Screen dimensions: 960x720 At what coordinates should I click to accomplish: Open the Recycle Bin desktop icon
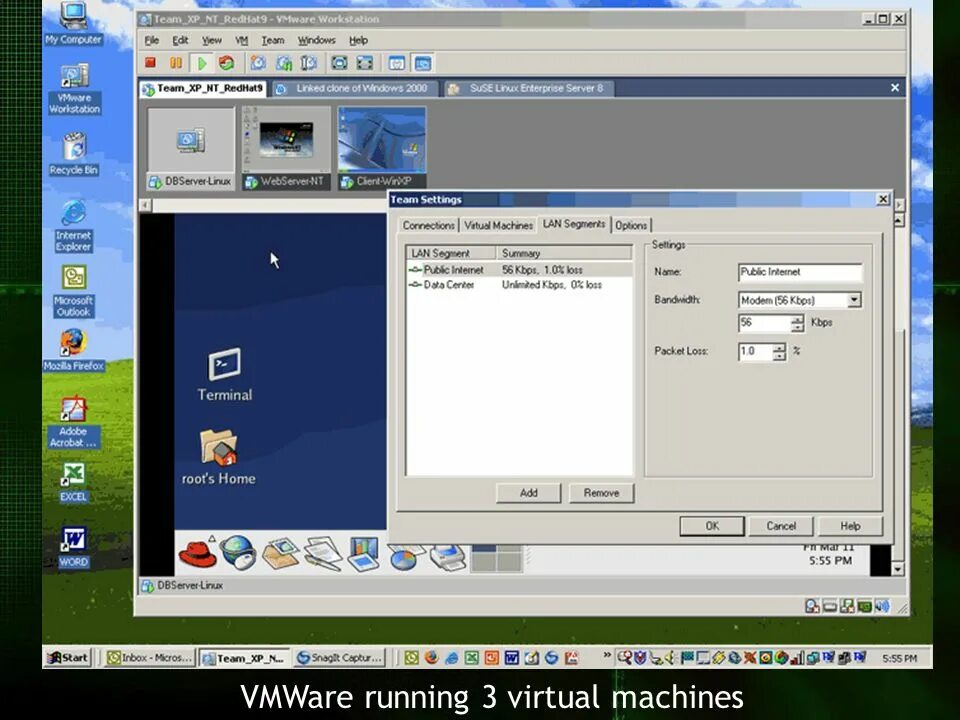[x=74, y=154]
